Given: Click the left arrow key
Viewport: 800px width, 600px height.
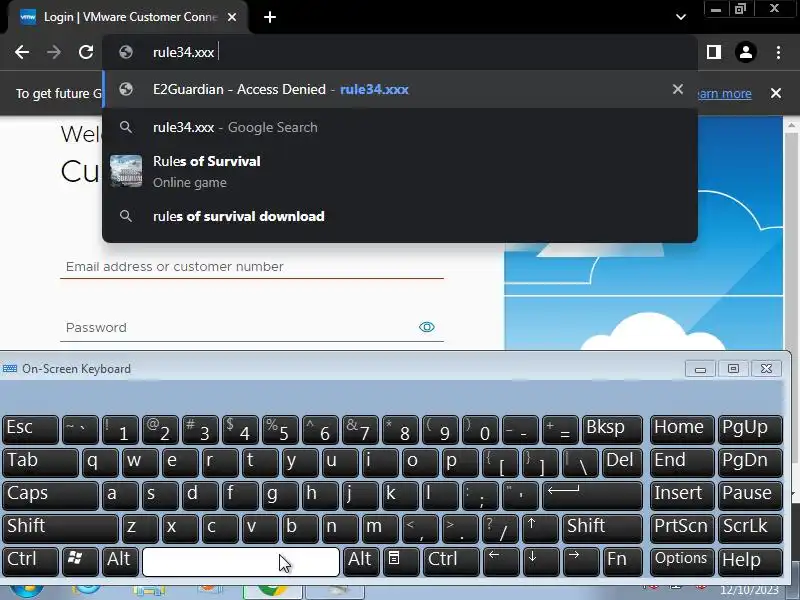Looking at the screenshot, I should pyautogui.click(x=501, y=561).
